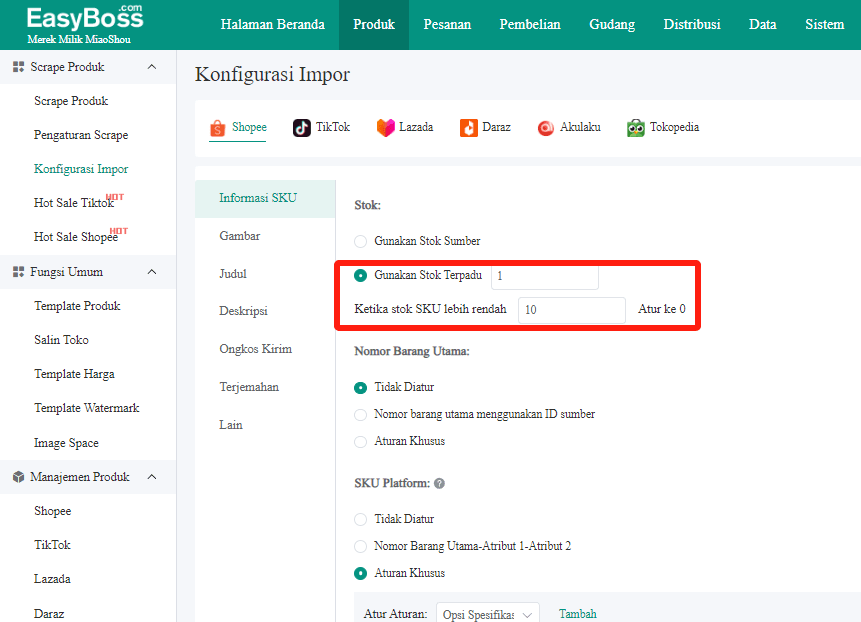Screen dimensions: 861x622
Task: Switch to the Shopee tab
Action: tap(238, 128)
